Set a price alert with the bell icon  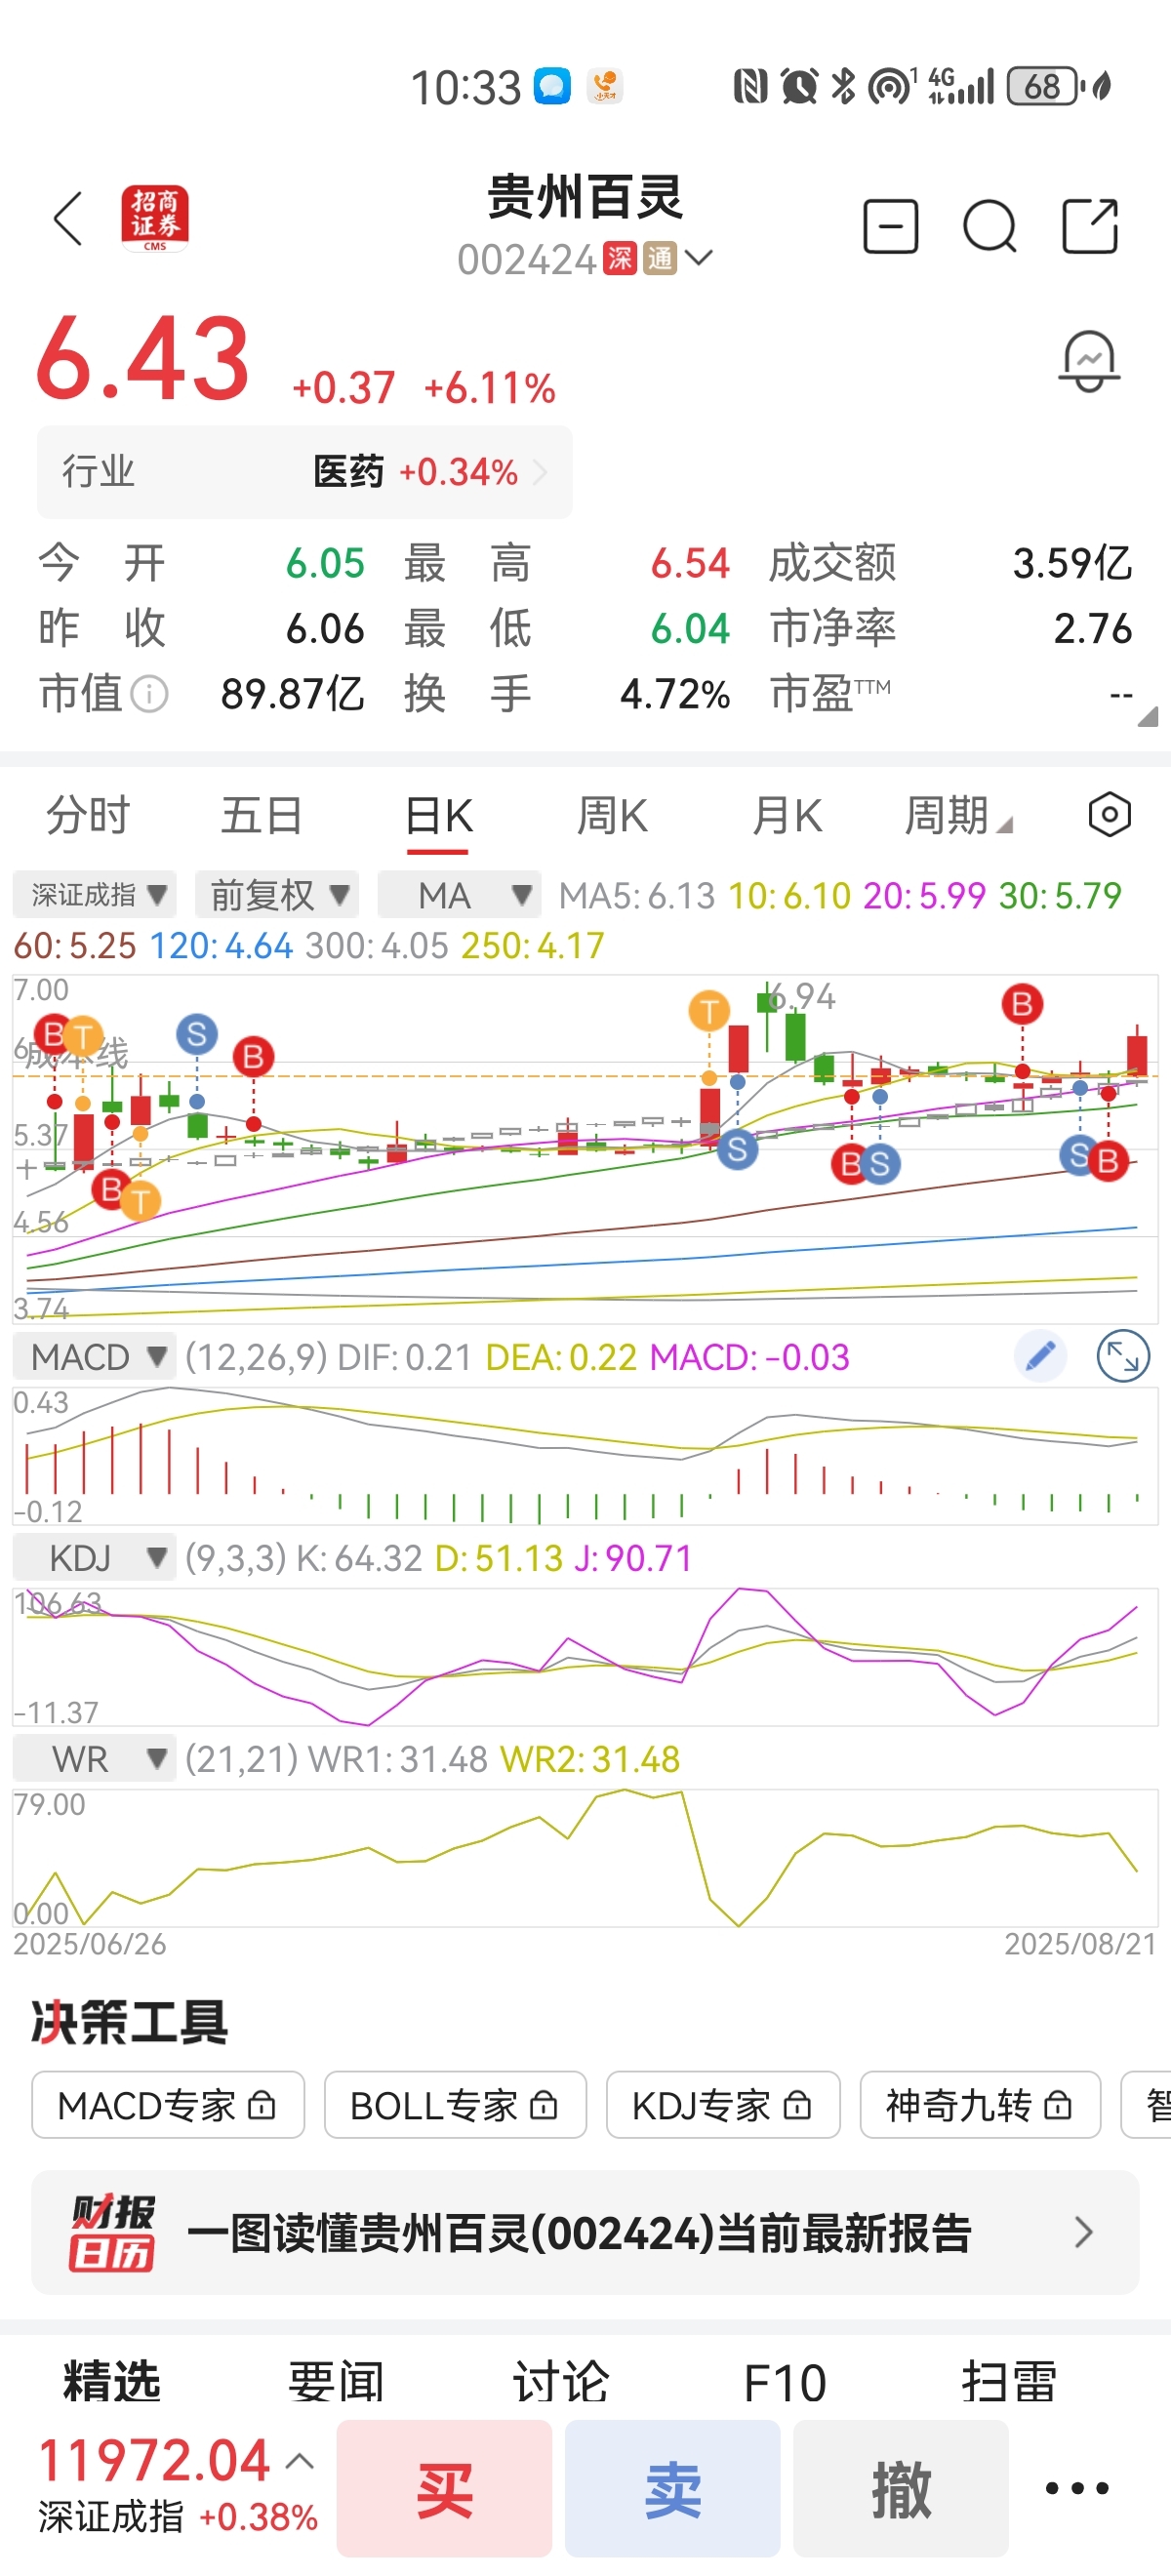pyautogui.click(x=1089, y=361)
